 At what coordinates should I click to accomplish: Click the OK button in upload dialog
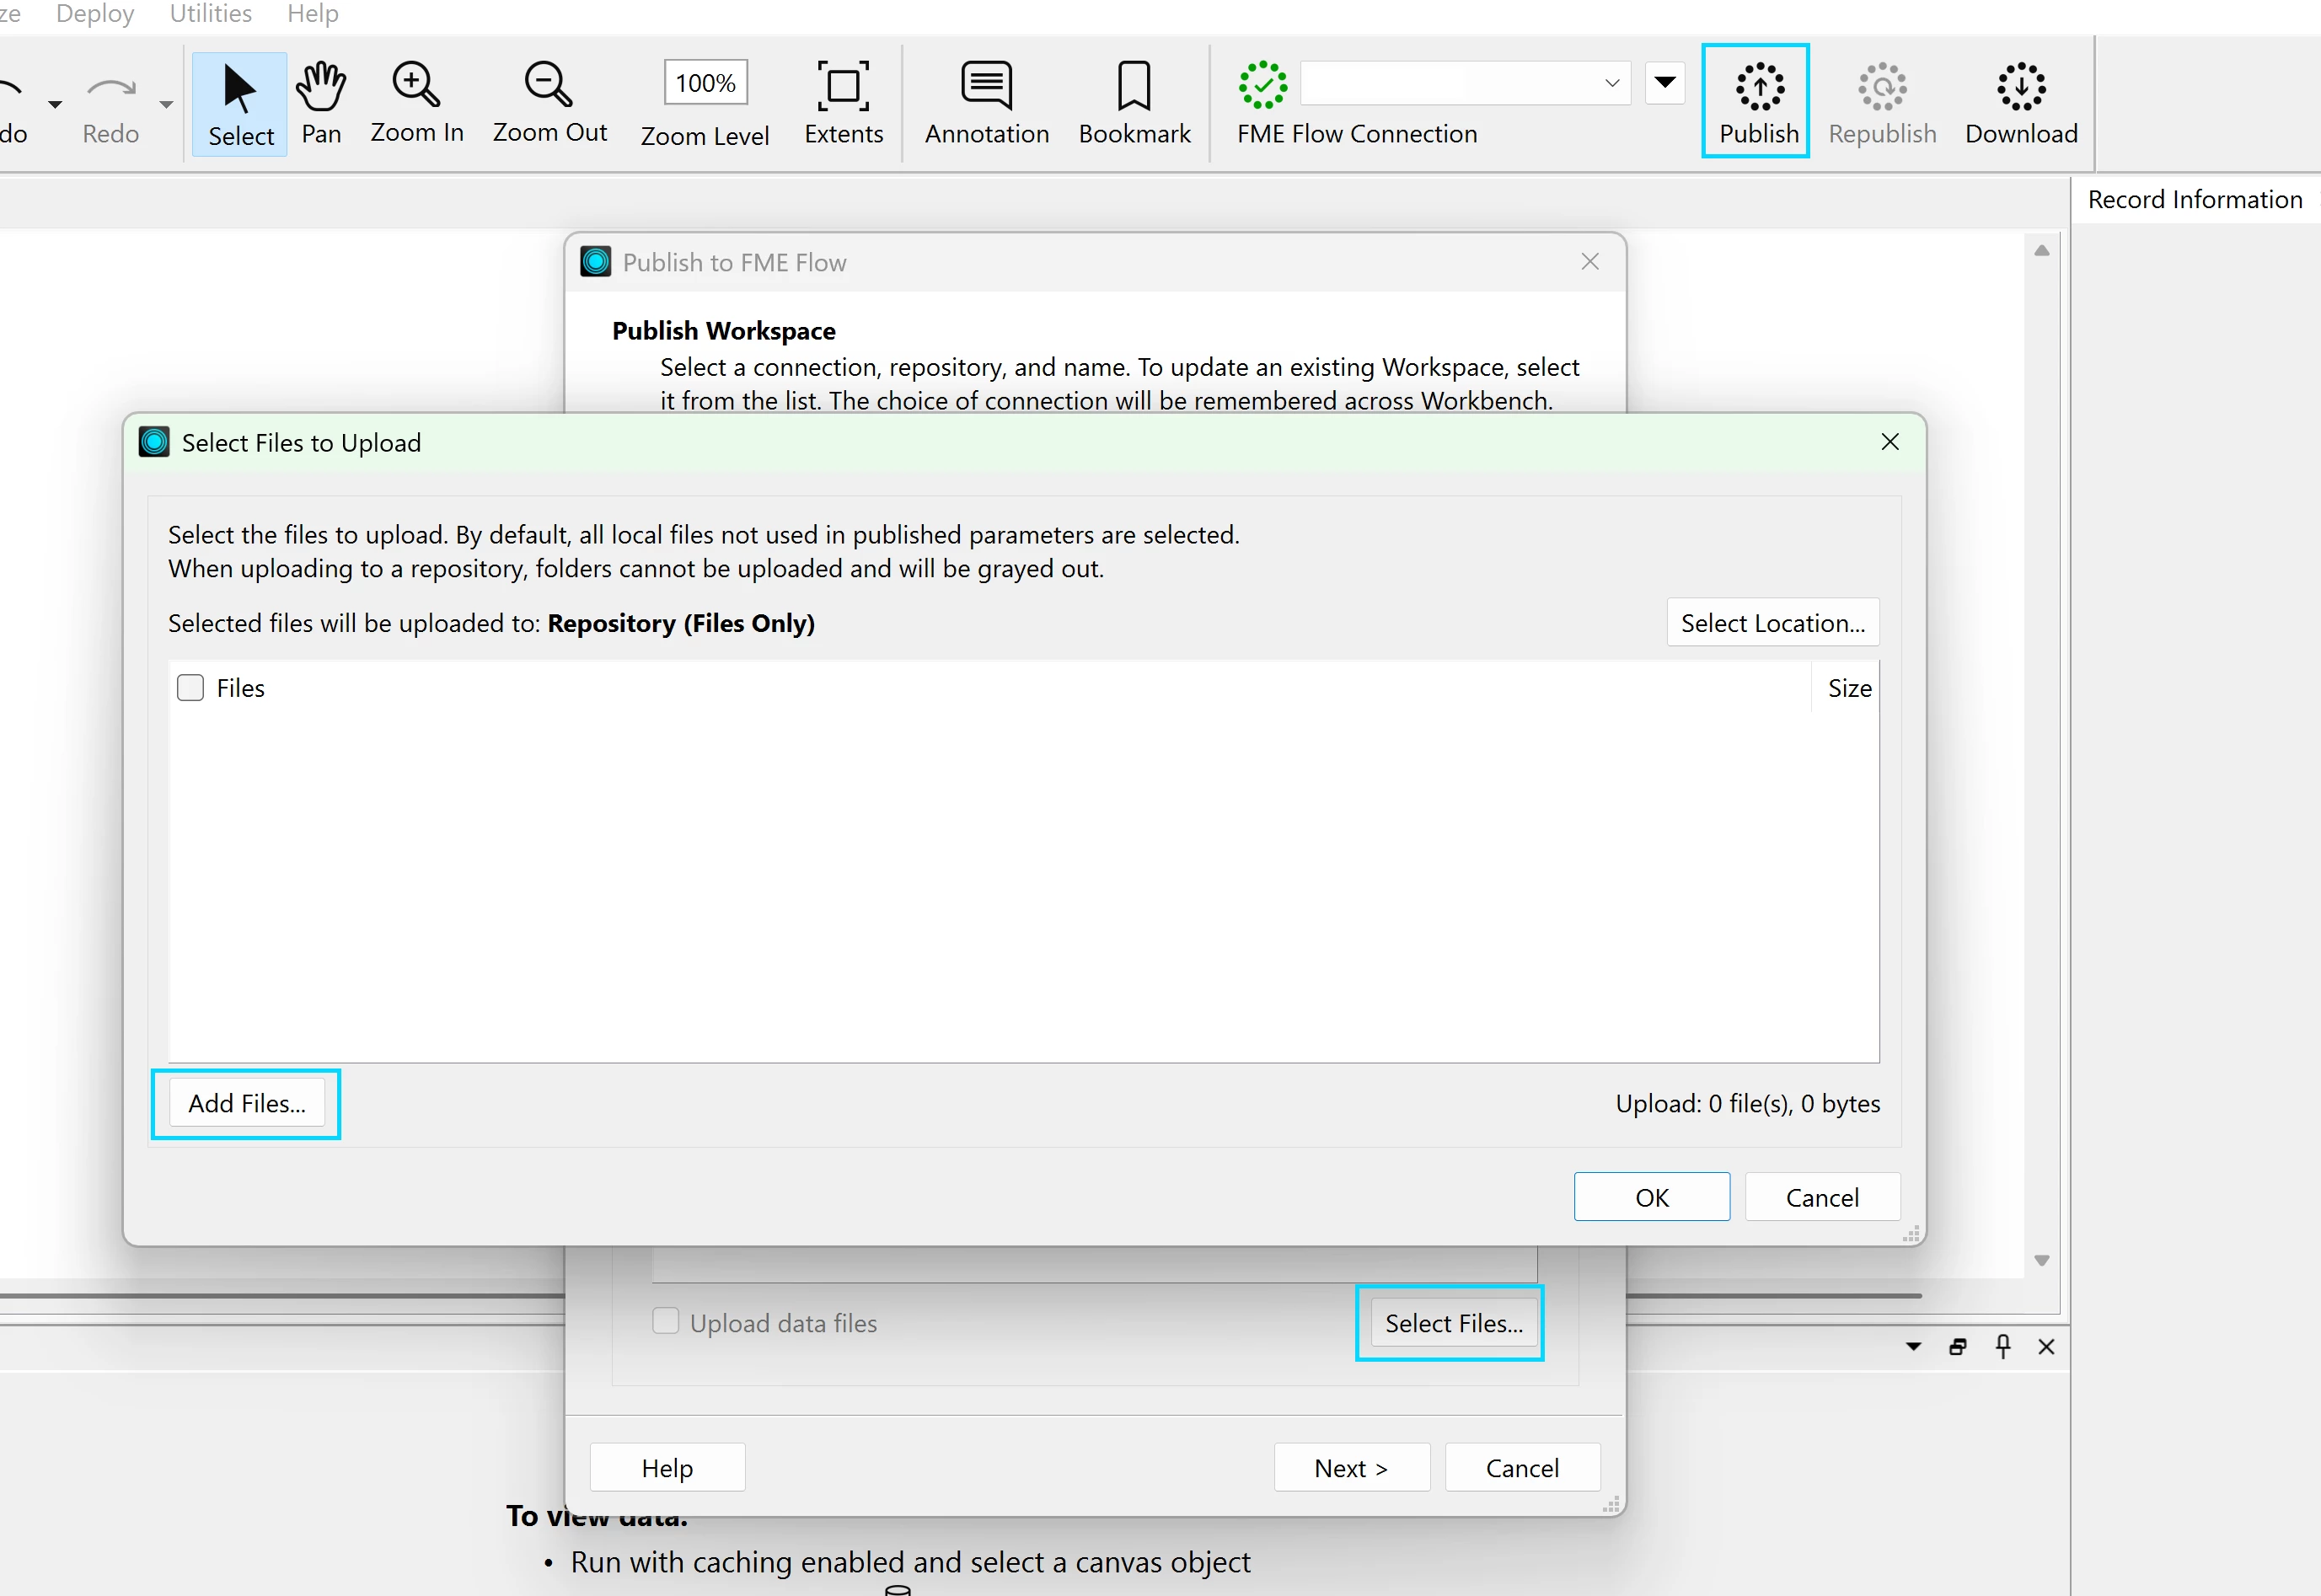pyautogui.click(x=1651, y=1197)
